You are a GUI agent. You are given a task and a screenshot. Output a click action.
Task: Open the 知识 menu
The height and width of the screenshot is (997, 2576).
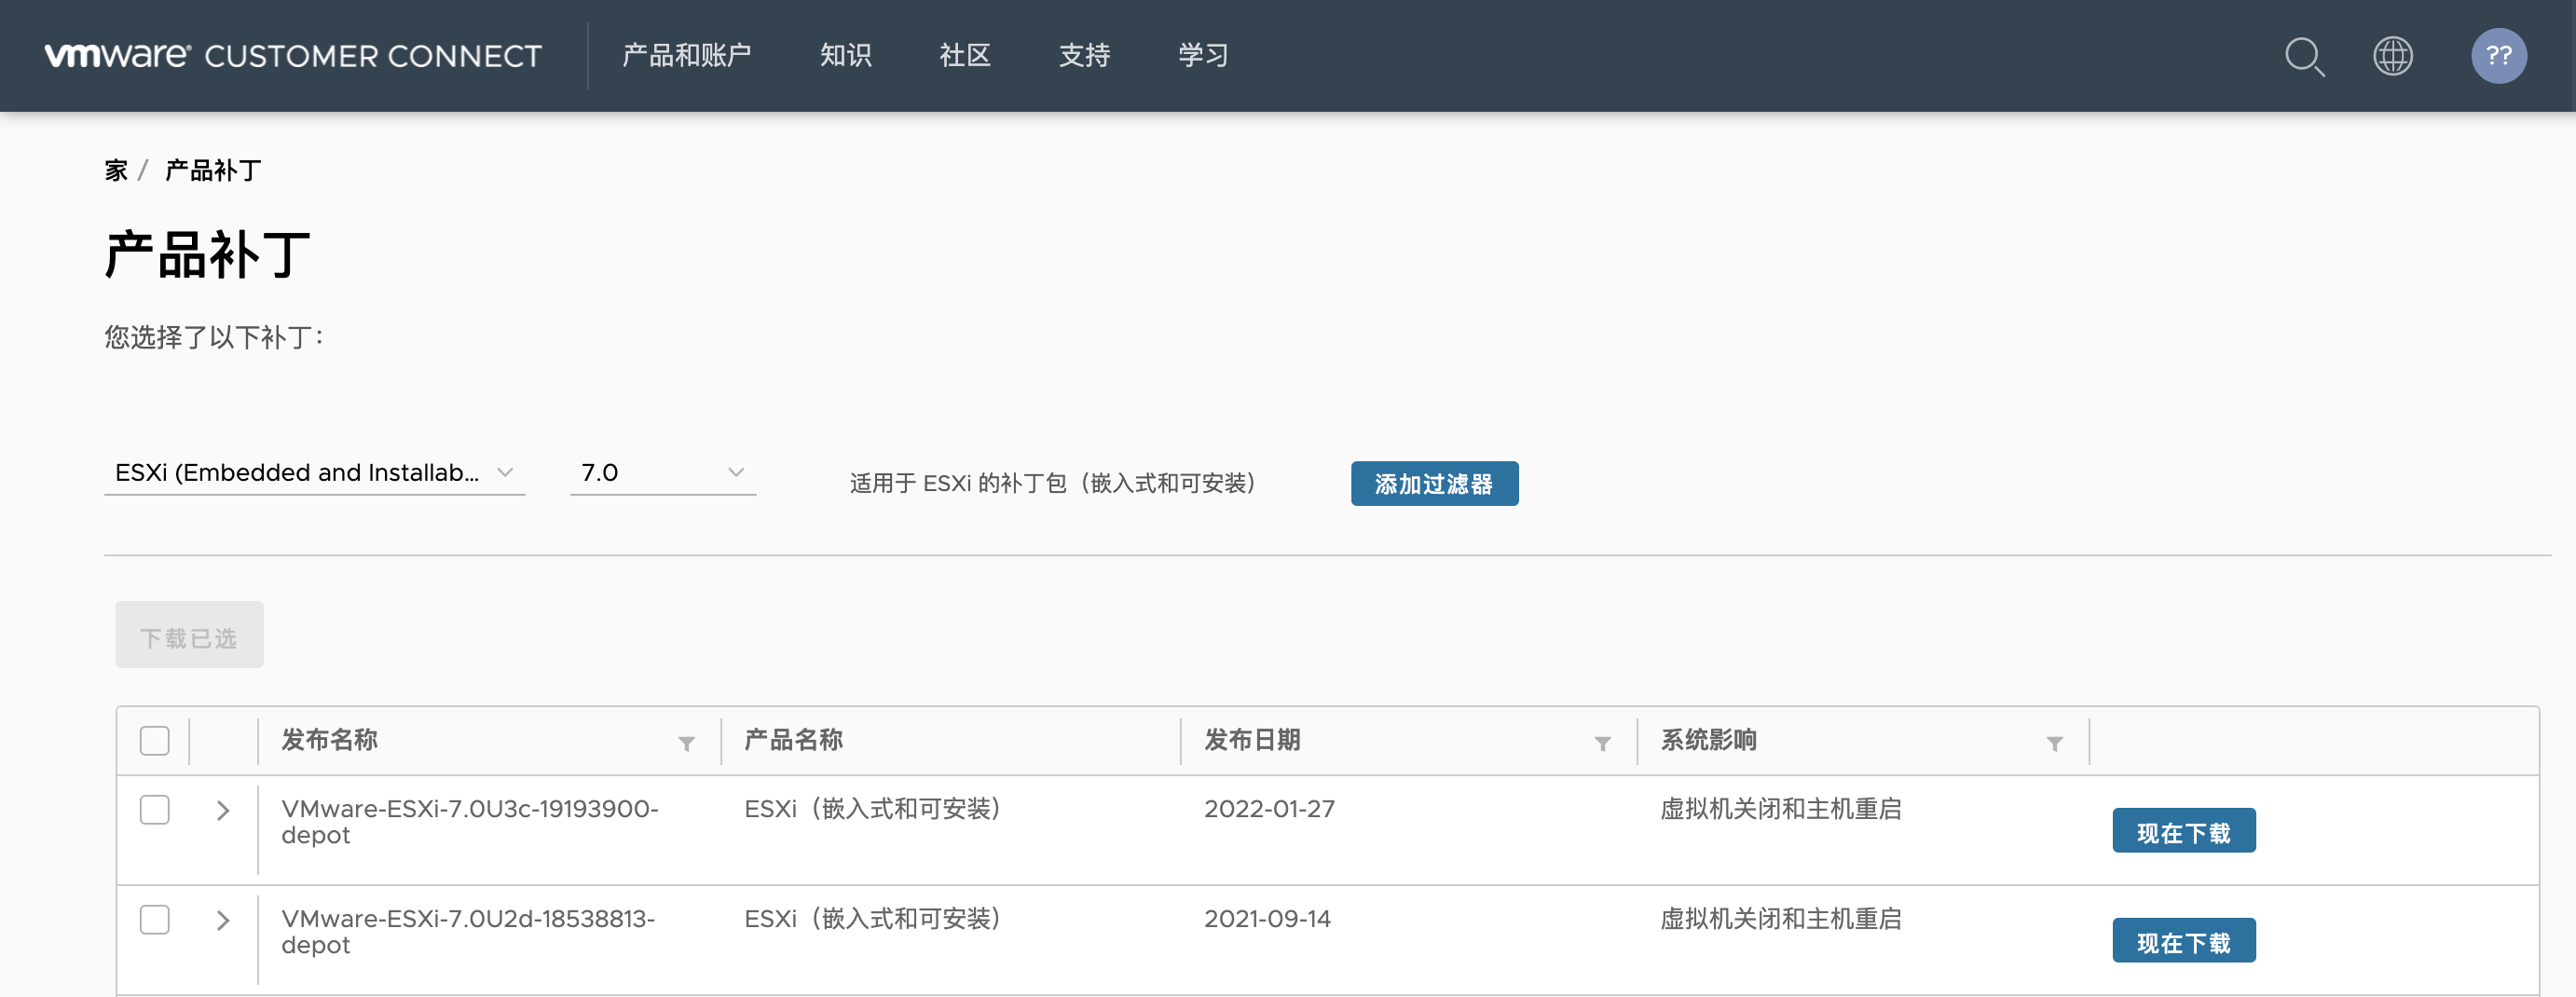[x=846, y=55]
